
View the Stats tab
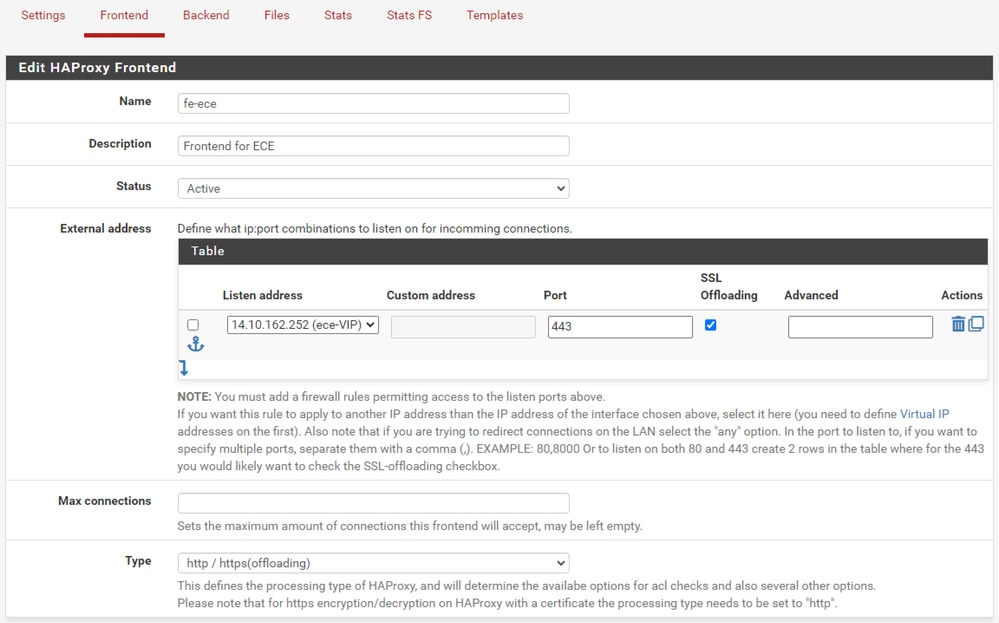[338, 15]
